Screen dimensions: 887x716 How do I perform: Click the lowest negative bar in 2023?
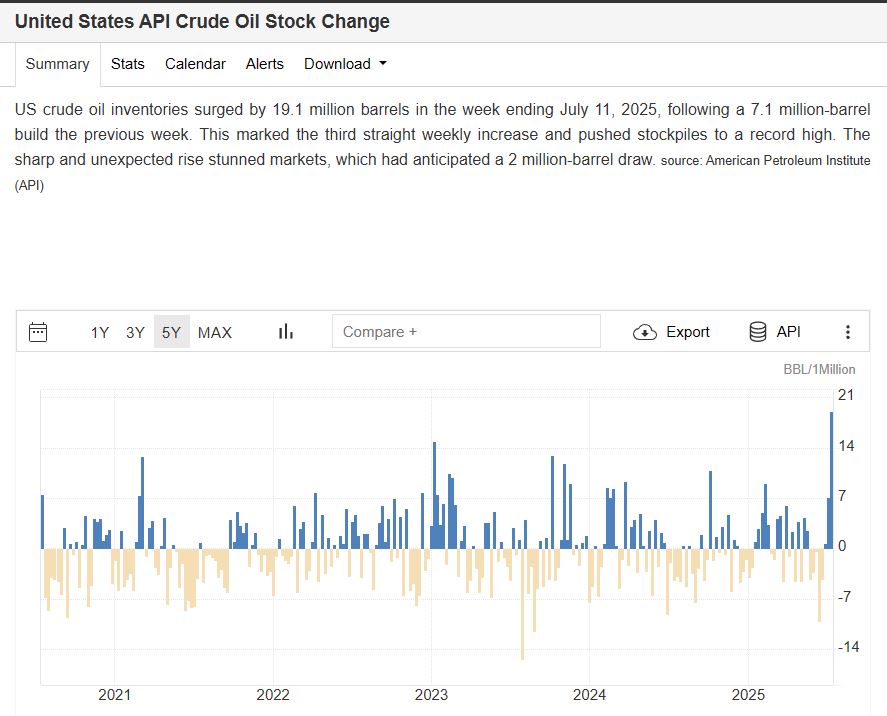click(x=522, y=603)
